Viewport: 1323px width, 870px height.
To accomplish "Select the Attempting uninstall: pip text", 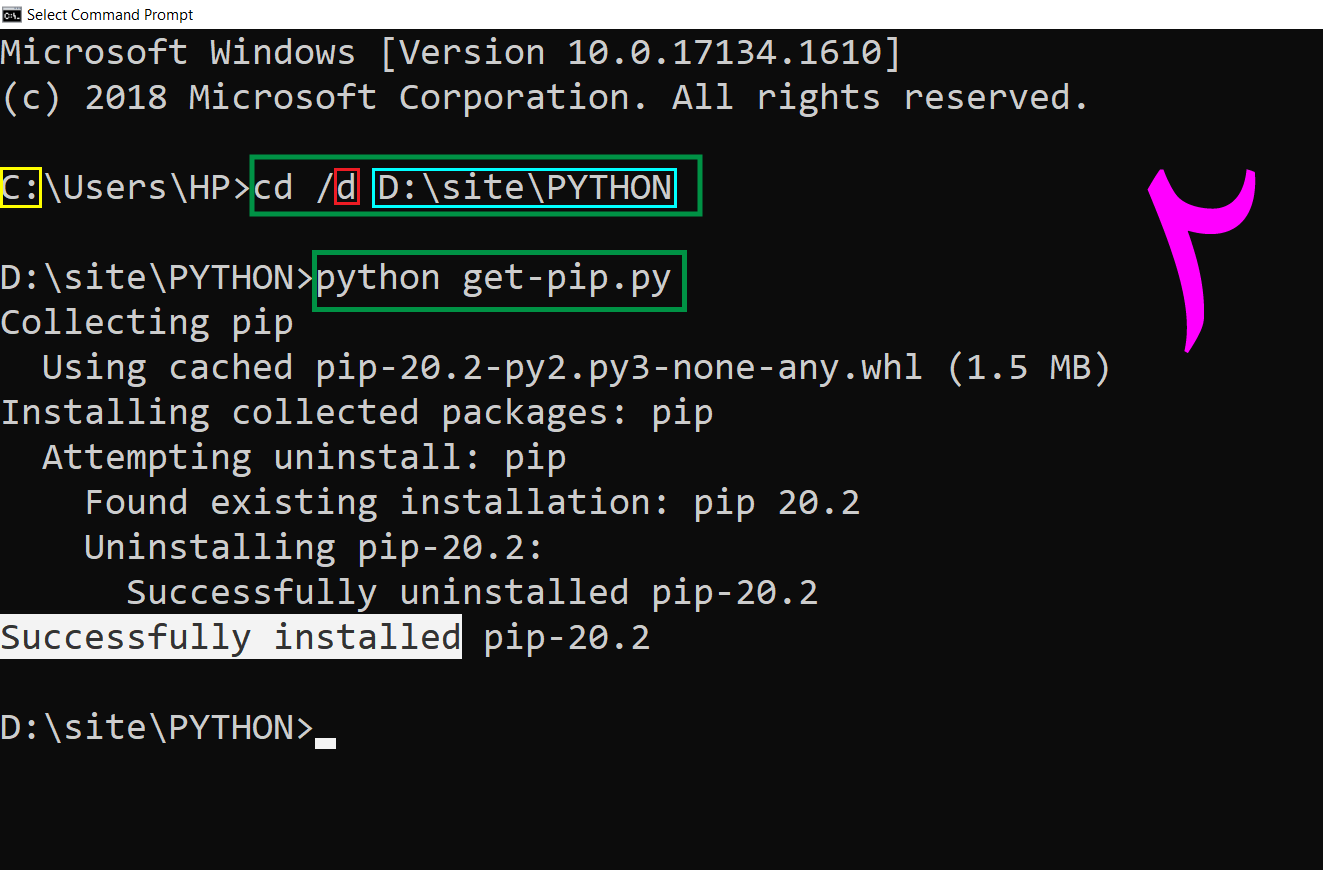I will 303,457.
